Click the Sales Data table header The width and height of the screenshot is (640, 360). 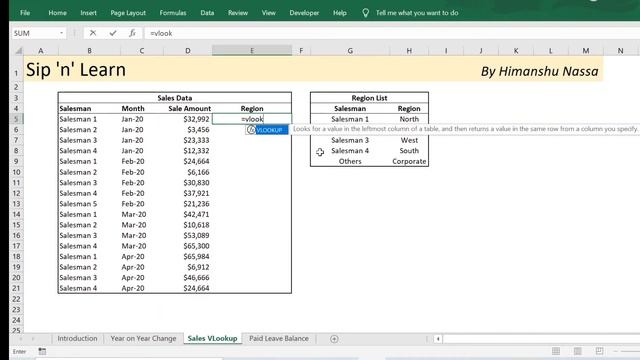coord(175,98)
